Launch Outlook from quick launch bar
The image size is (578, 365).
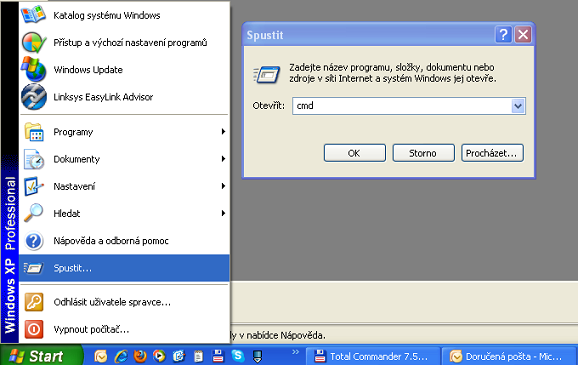coord(100,356)
